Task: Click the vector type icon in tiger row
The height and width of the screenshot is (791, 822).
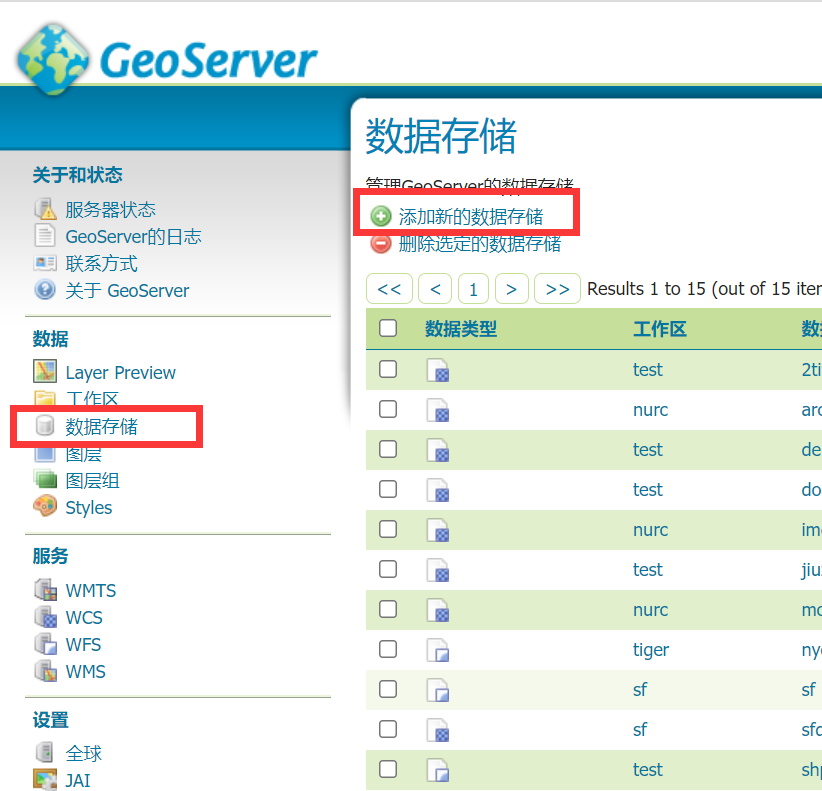Action: coord(438,650)
